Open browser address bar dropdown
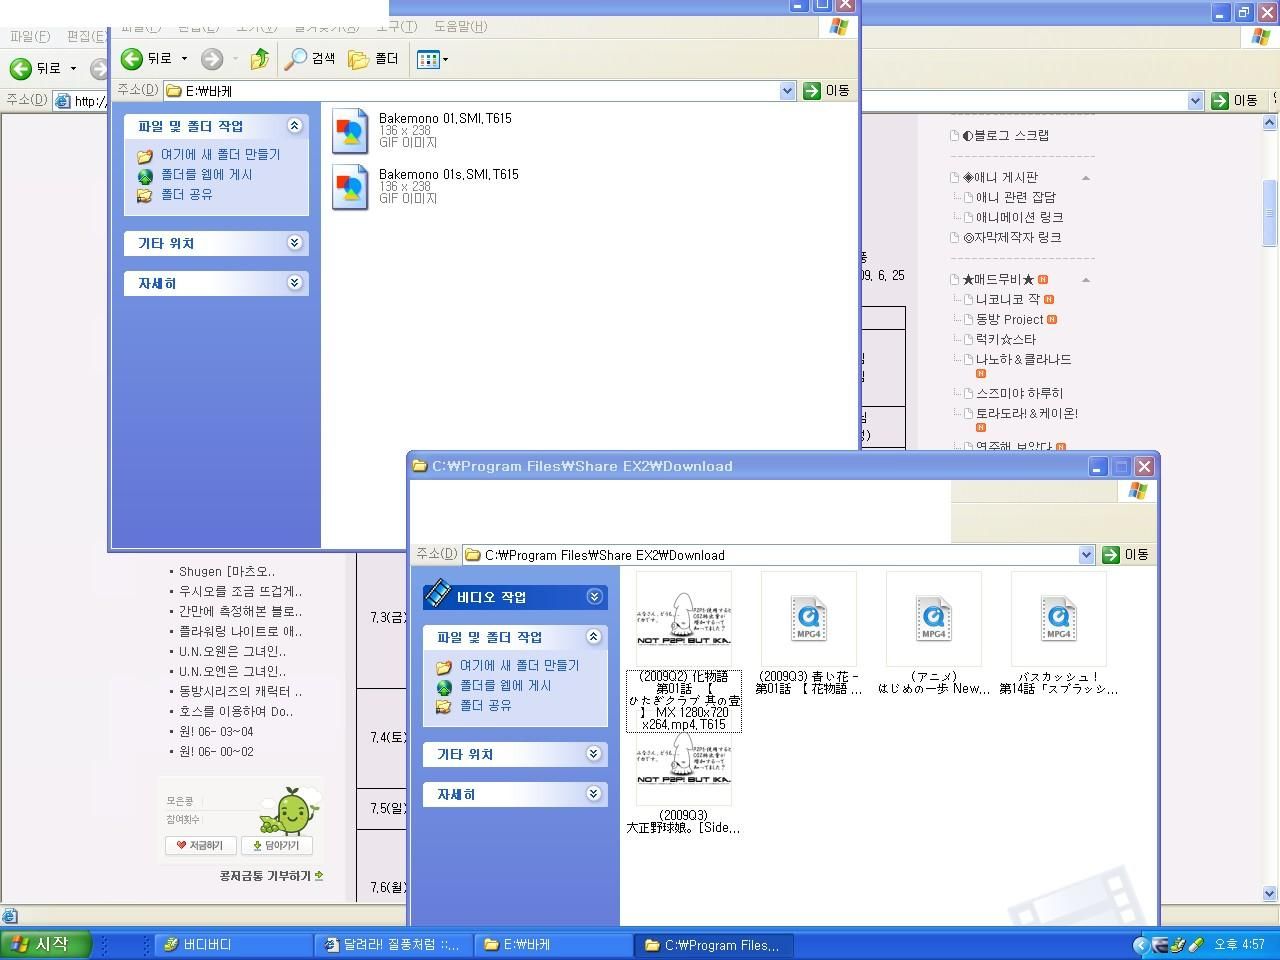 (x=1195, y=101)
